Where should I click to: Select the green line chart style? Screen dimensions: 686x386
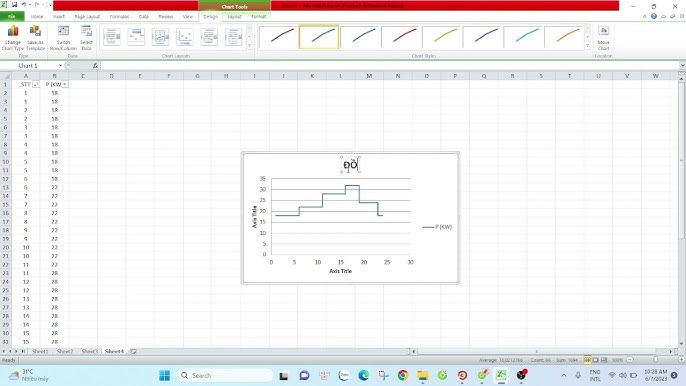coord(442,37)
